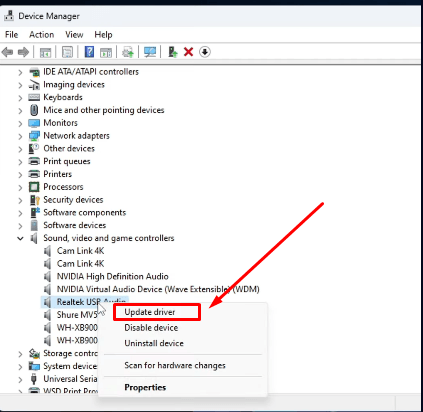This screenshot has width=423, height=412.
Task: Expand Mice and other pointing devices
Action: coord(20,110)
